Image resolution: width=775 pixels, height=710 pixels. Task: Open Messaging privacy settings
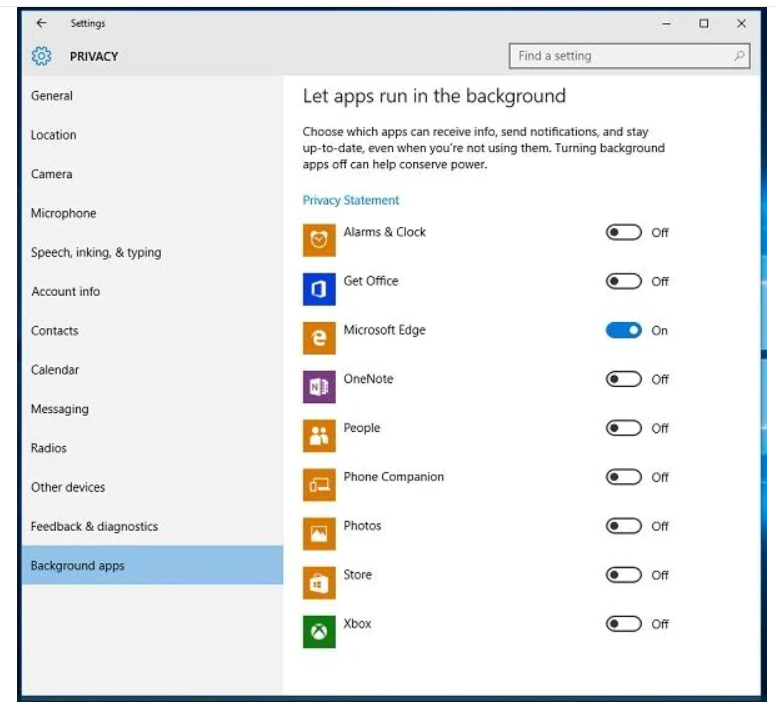152,409
